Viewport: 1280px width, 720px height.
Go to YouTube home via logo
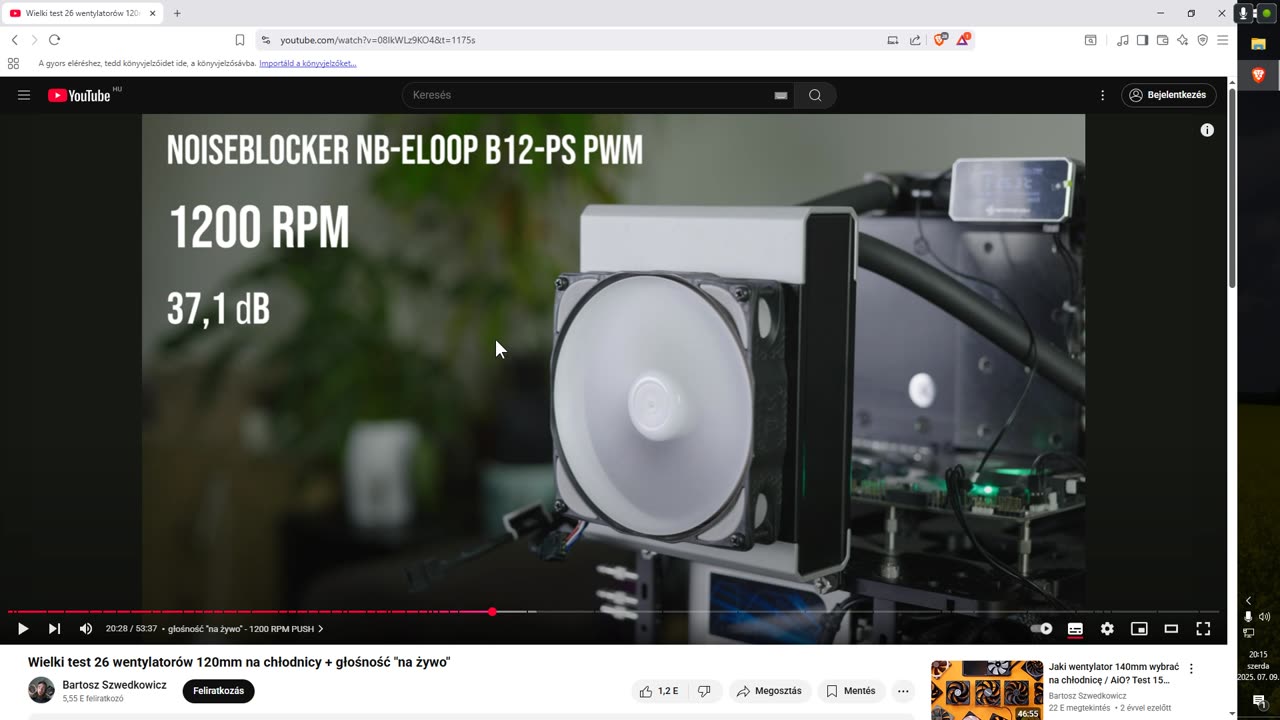pyautogui.click(x=79, y=95)
